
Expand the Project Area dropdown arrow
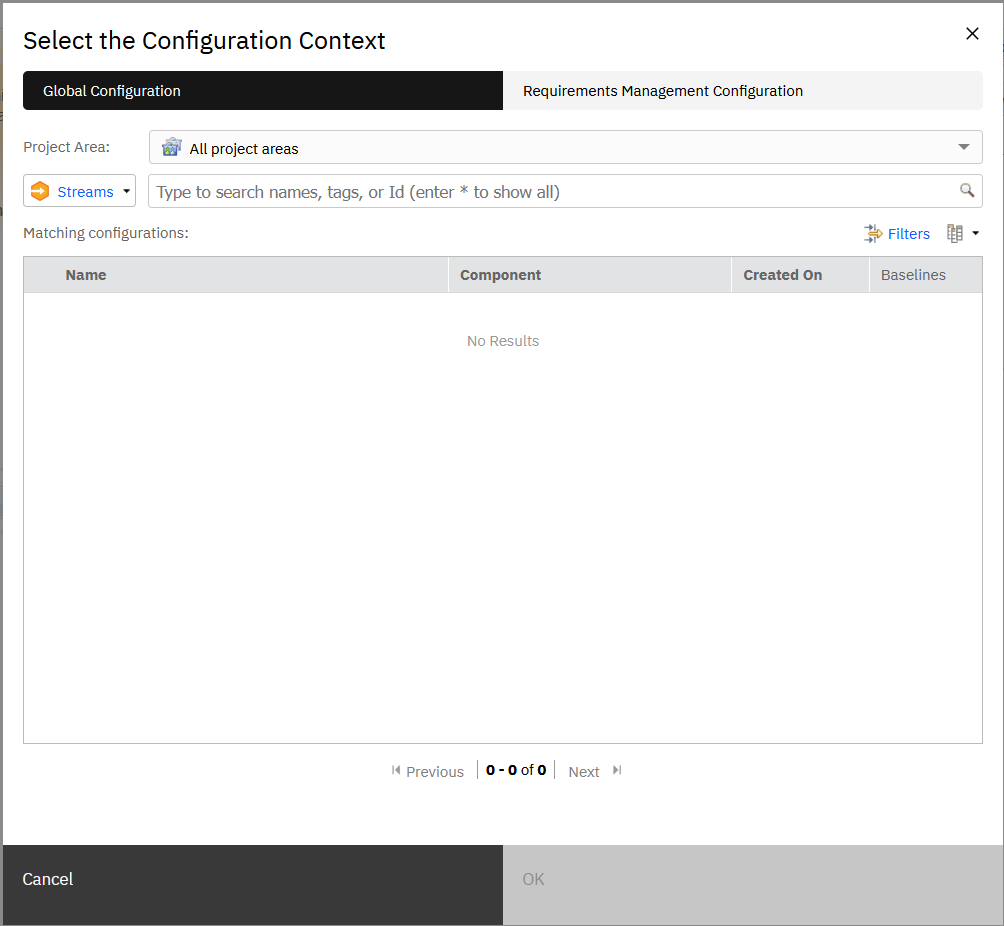[963, 147]
